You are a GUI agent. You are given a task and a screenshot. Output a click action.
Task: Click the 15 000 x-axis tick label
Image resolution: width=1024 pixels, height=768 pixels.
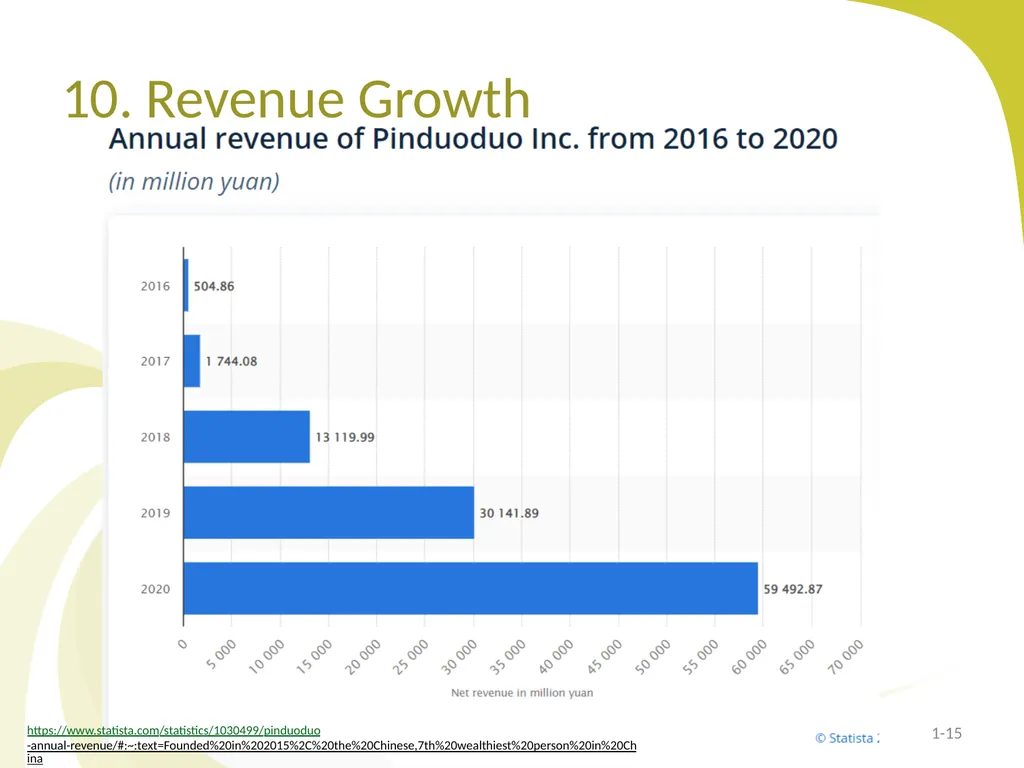(314, 656)
